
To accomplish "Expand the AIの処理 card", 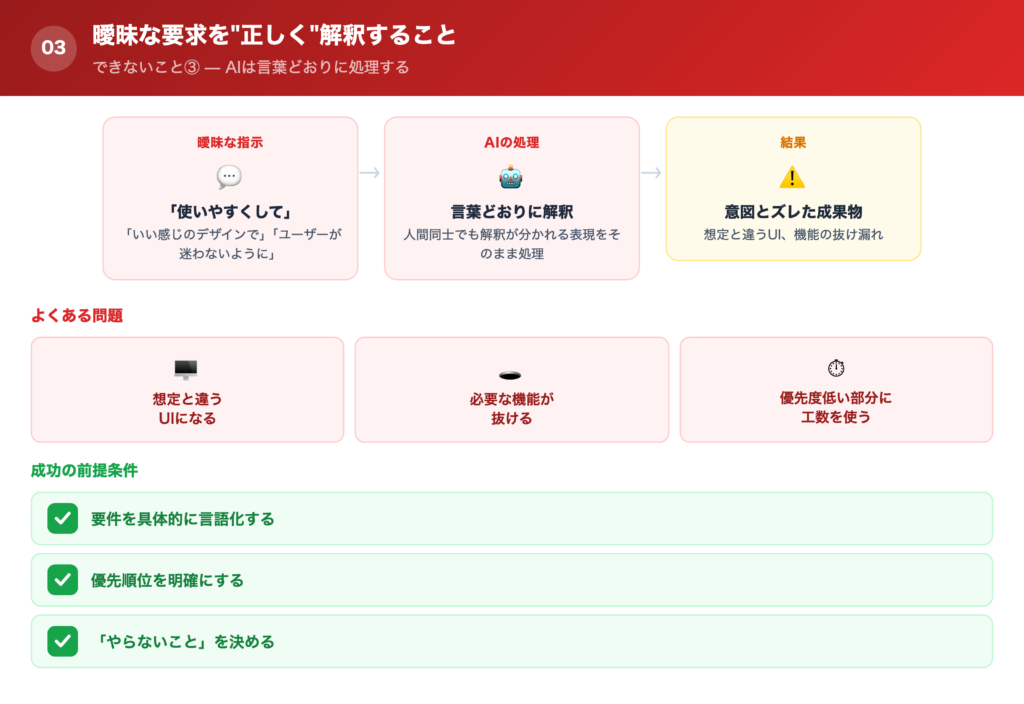I will pos(511,197).
